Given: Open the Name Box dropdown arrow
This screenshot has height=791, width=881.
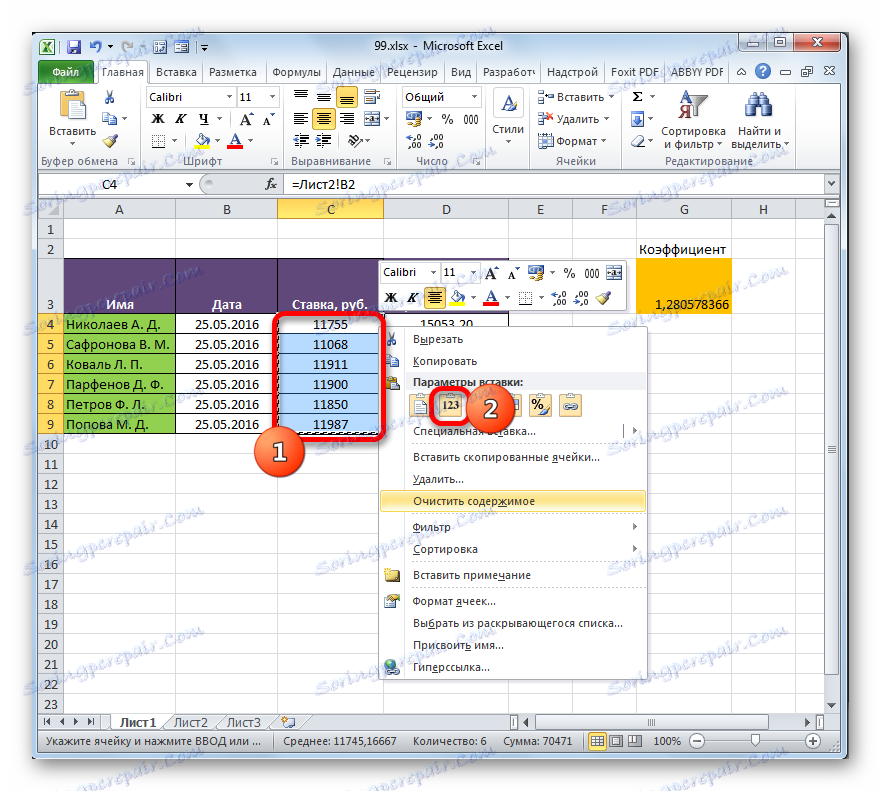Looking at the screenshot, I should pos(189,184).
